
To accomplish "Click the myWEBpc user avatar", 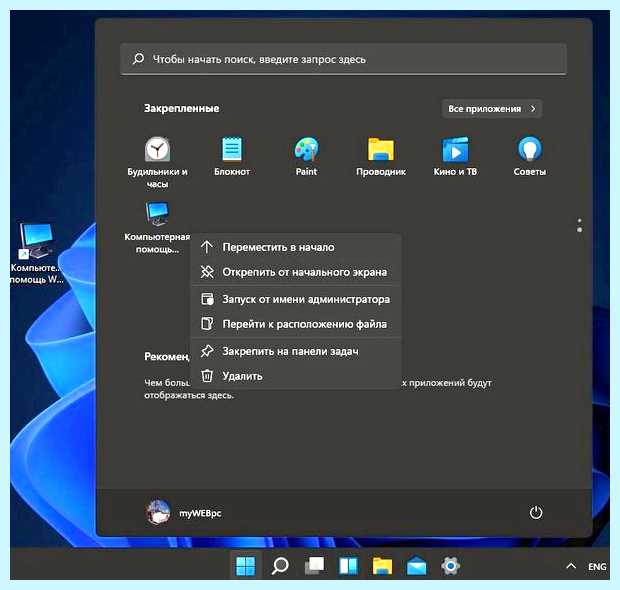I will pyautogui.click(x=158, y=512).
